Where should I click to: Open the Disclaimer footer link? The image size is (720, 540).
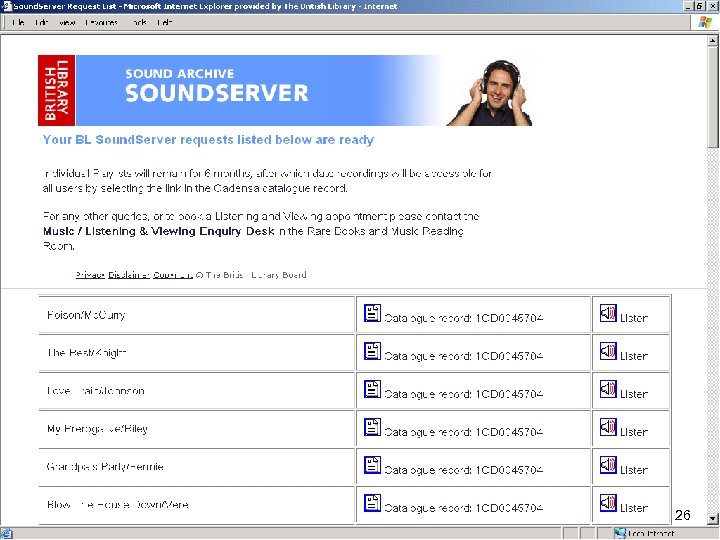click(129, 275)
